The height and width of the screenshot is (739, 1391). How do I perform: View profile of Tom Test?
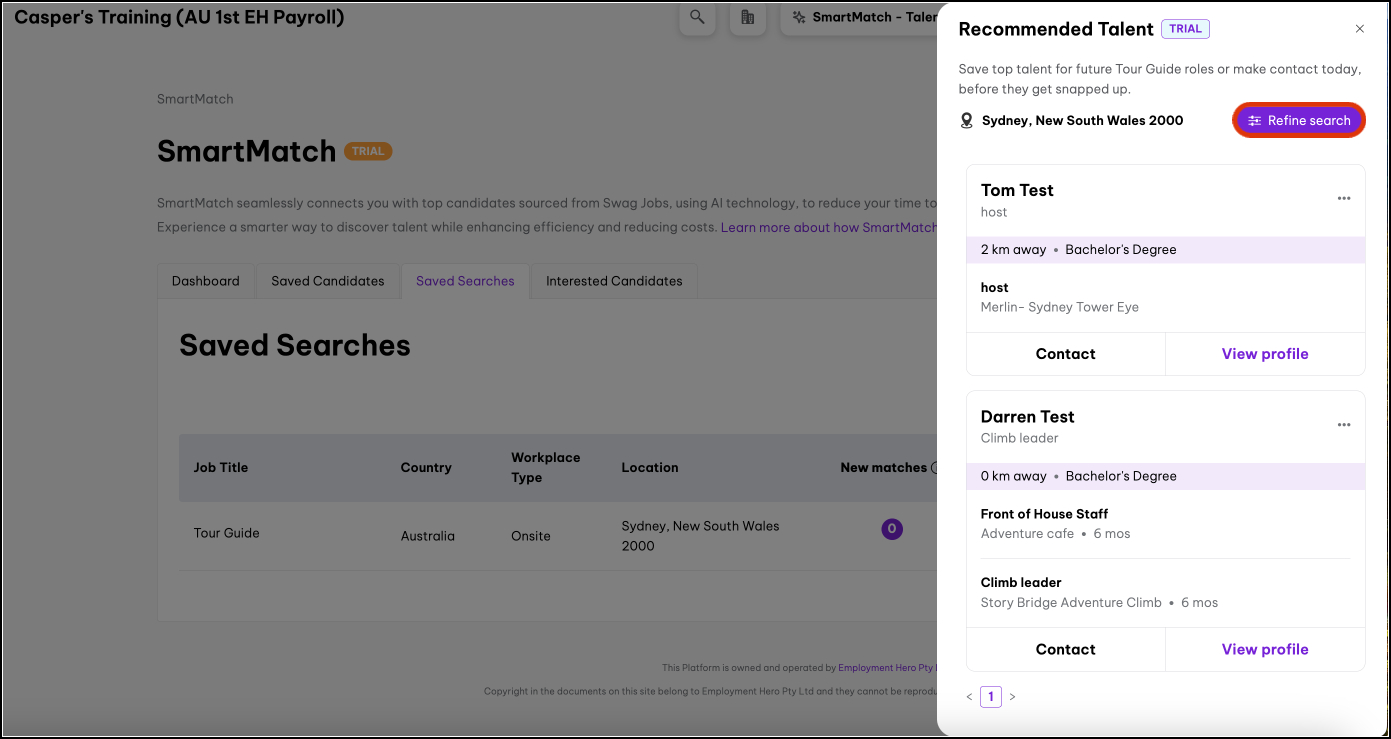(x=1264, y=354)
